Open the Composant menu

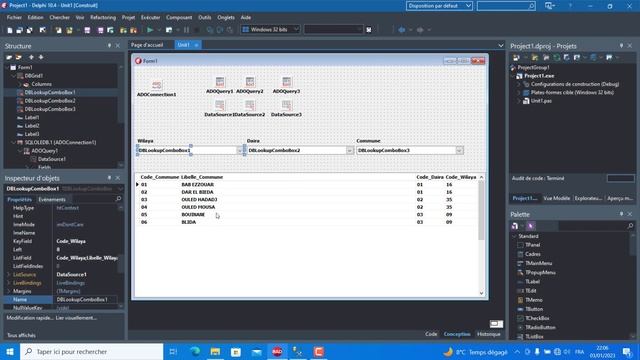pos(179,18)
